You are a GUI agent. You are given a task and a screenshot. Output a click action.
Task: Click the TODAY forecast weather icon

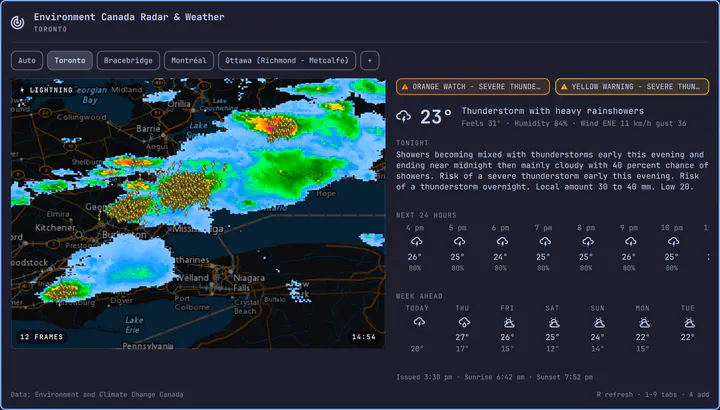tap(418, 322)
